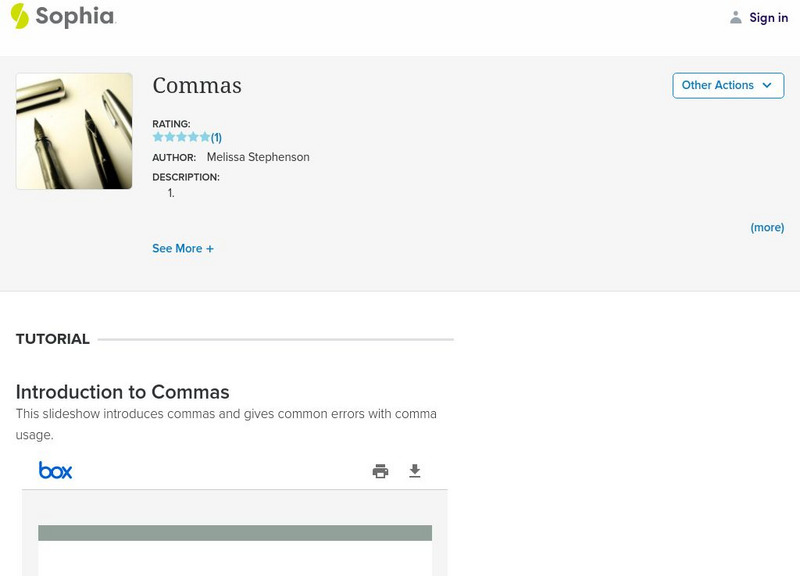Click the first rating star
800x576 pixels.
tap(158, 137)
